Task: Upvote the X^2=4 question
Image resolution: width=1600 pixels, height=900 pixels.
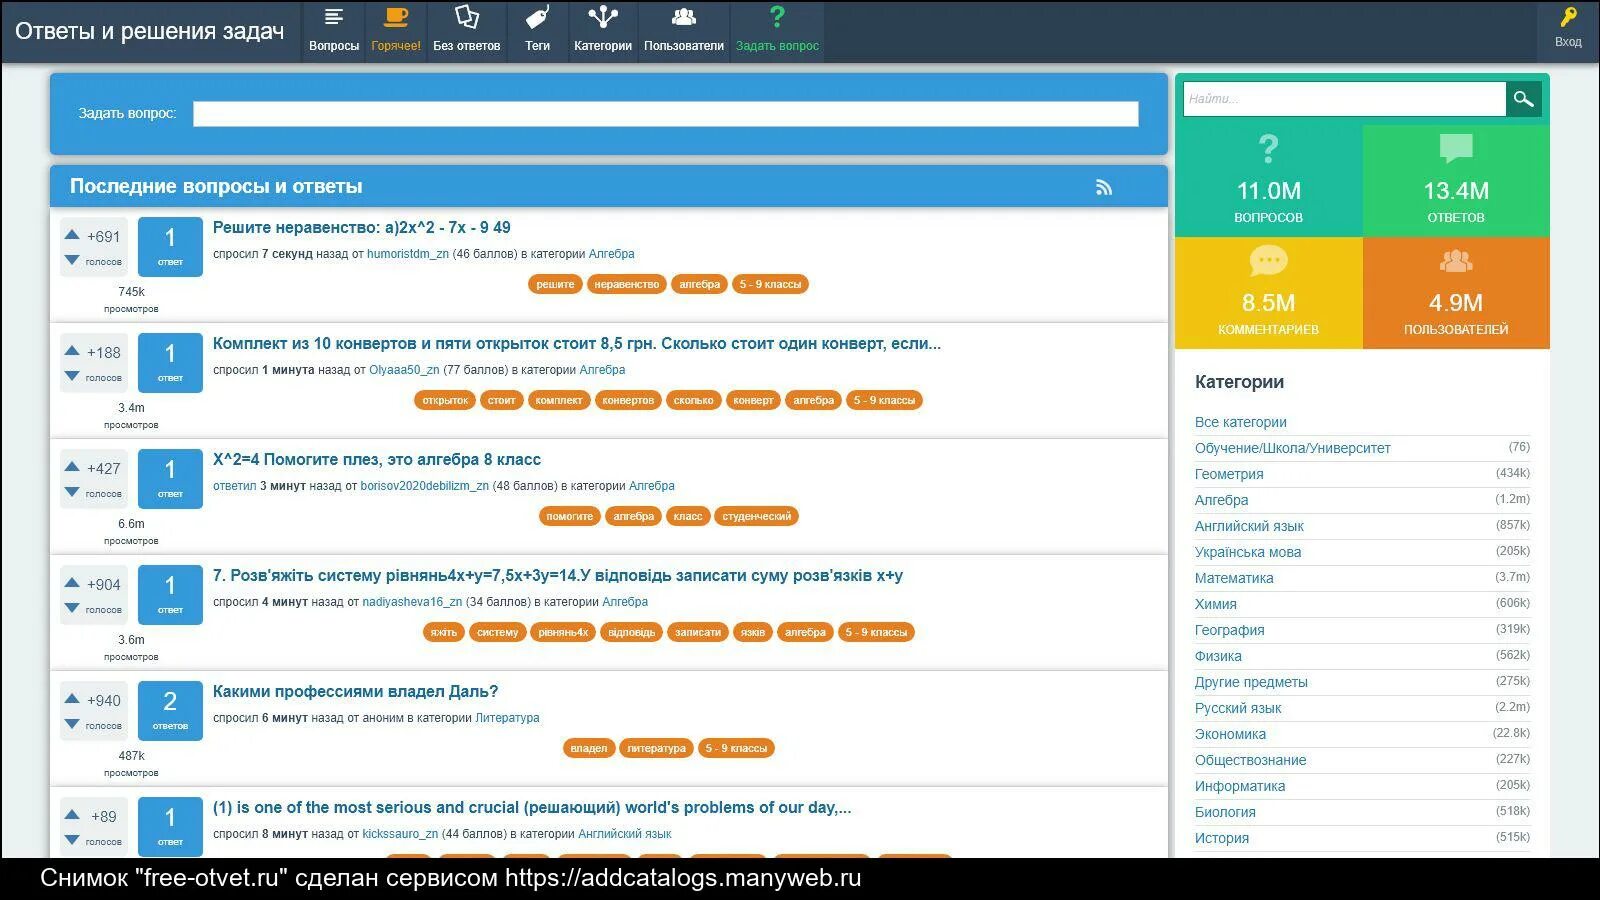Action: click(x=72, y=467)
